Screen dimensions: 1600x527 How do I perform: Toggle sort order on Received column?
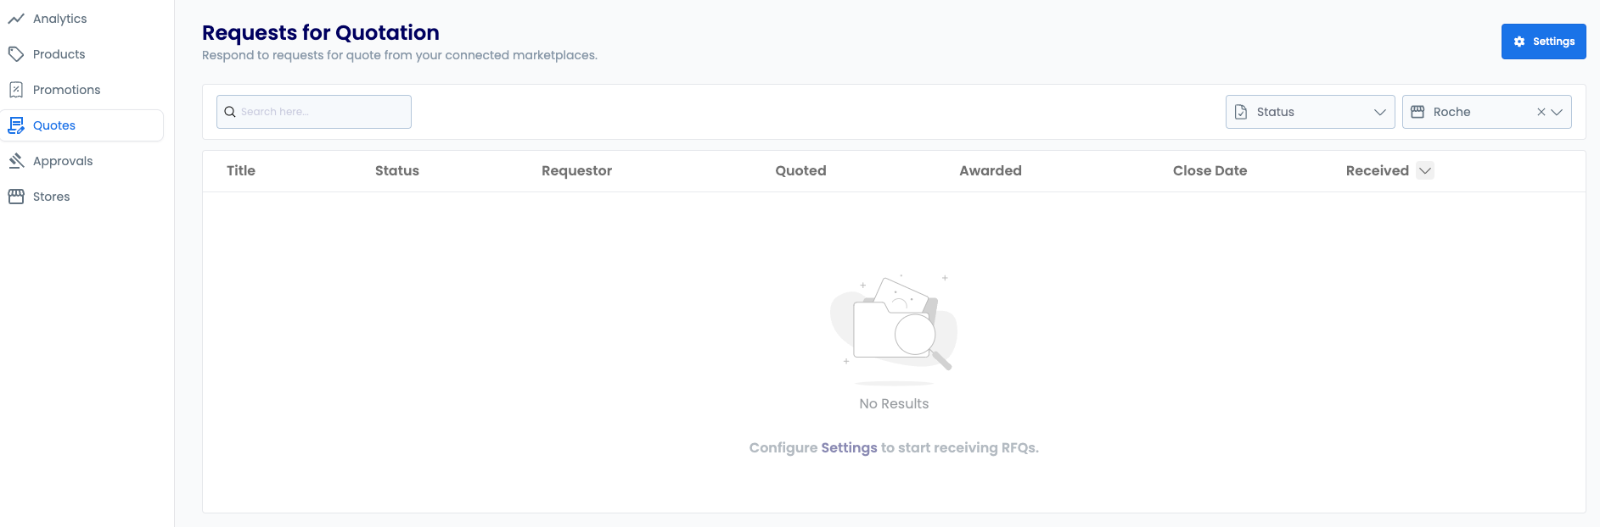(1425, 171)
